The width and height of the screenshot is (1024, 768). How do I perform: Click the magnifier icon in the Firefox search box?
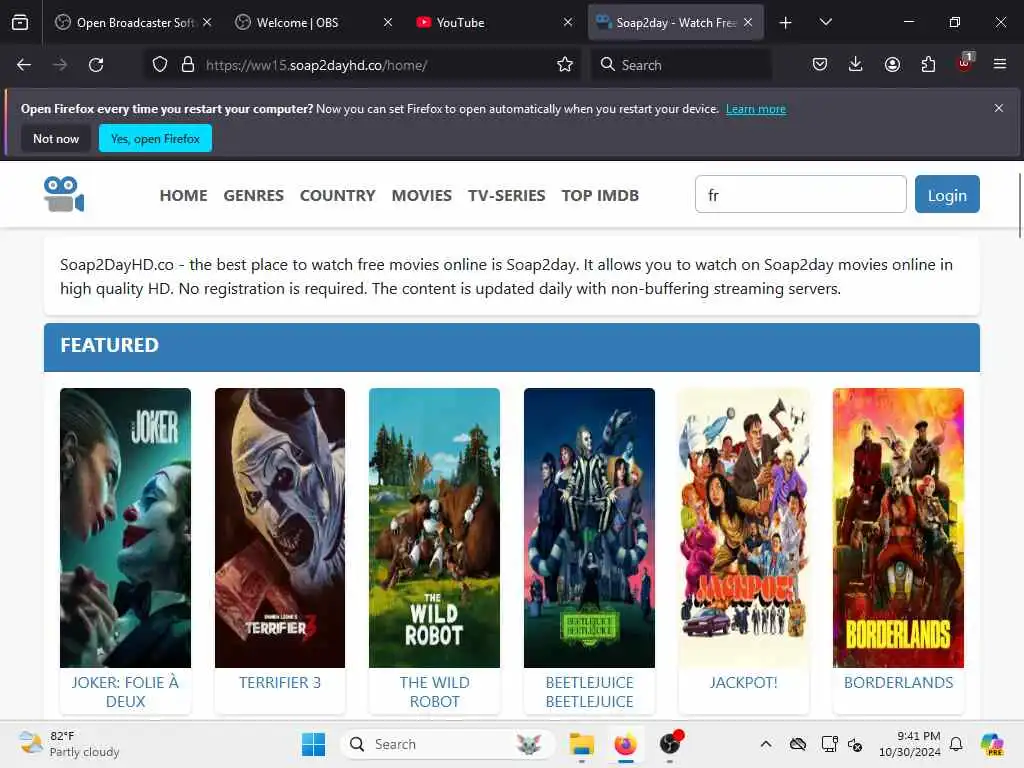pyautogui.click(x=607, y=65)
